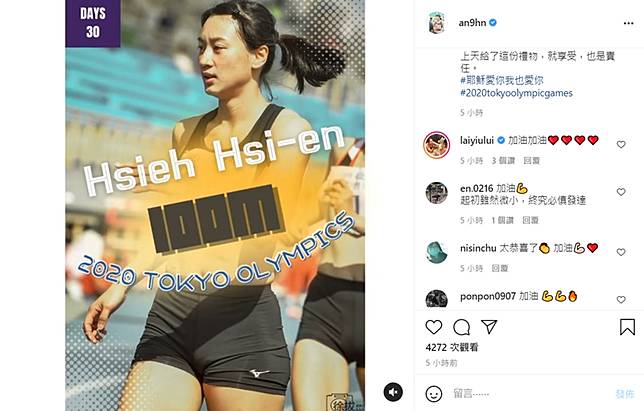The width and height of the screenshot is (644, 411).
Task: Open the #耶穌愛你我也愛你 hashtag
Action: [501, 80]
